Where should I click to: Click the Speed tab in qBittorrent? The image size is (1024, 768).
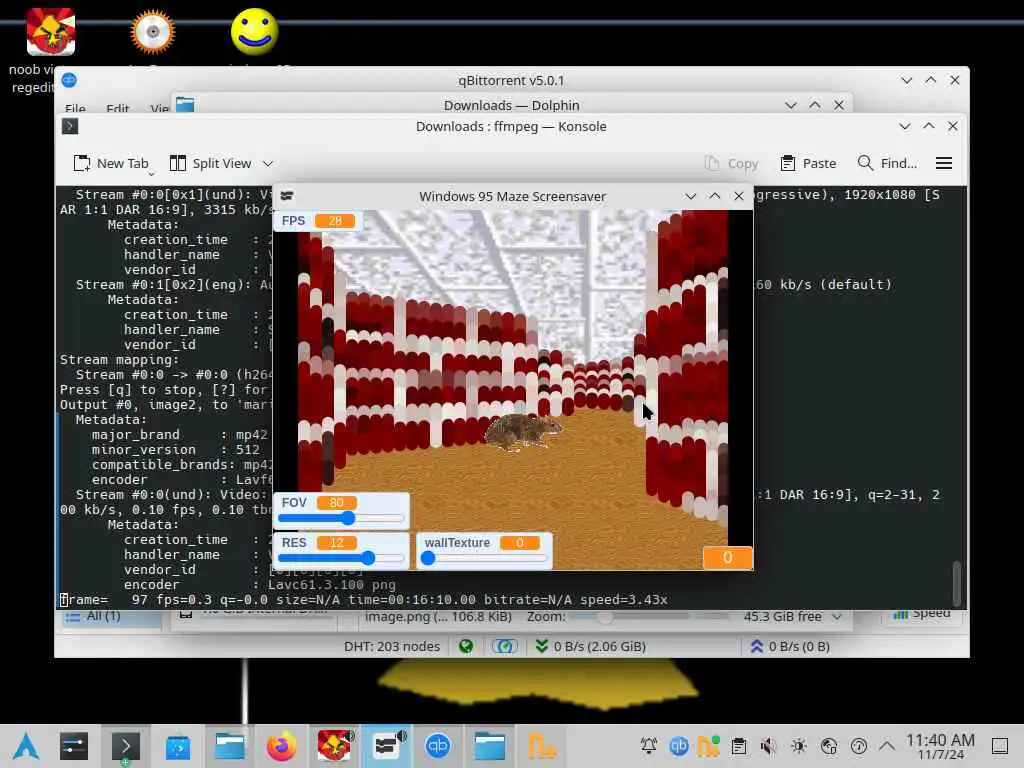pos(921,614)
